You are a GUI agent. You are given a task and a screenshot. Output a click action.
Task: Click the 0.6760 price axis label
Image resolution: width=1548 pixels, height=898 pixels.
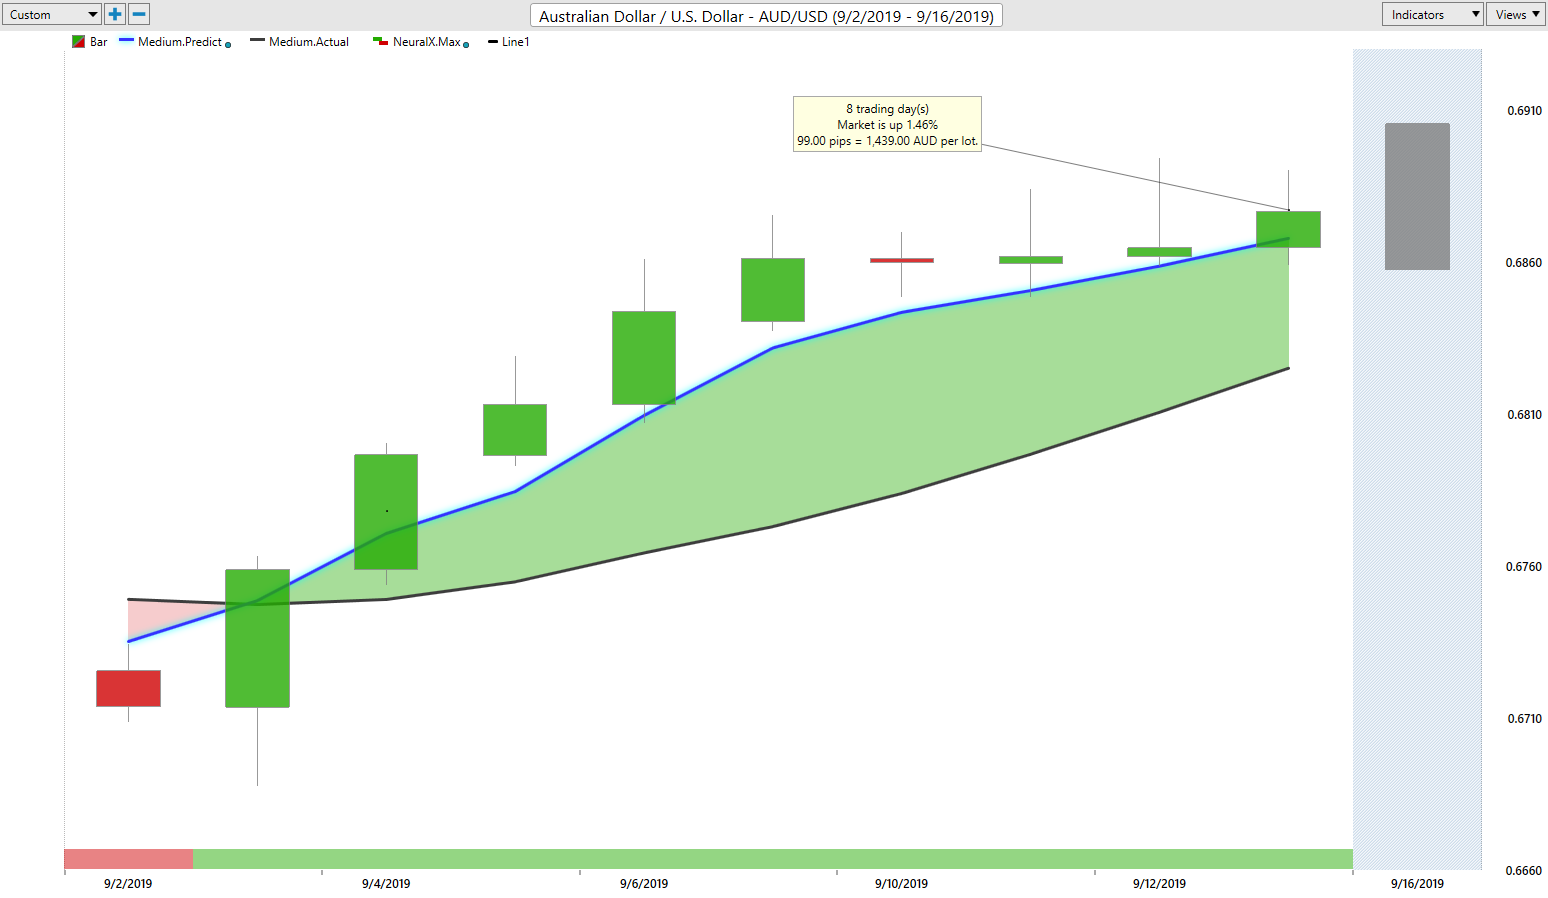point(1524,567)
